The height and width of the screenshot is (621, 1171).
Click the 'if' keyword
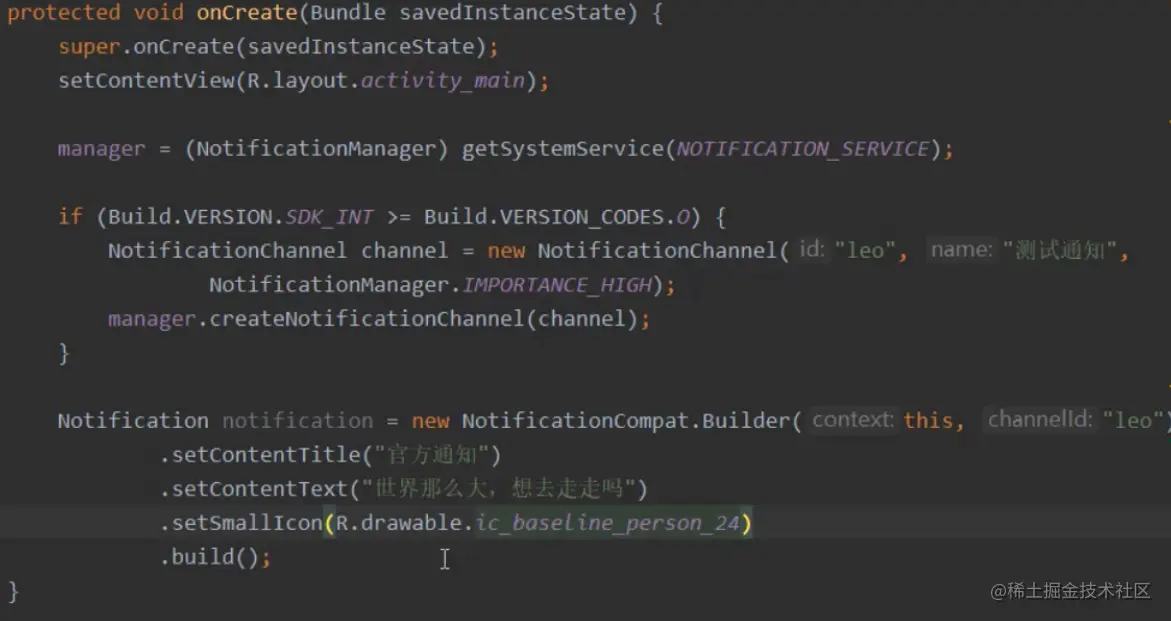click(x=70, y=217)
